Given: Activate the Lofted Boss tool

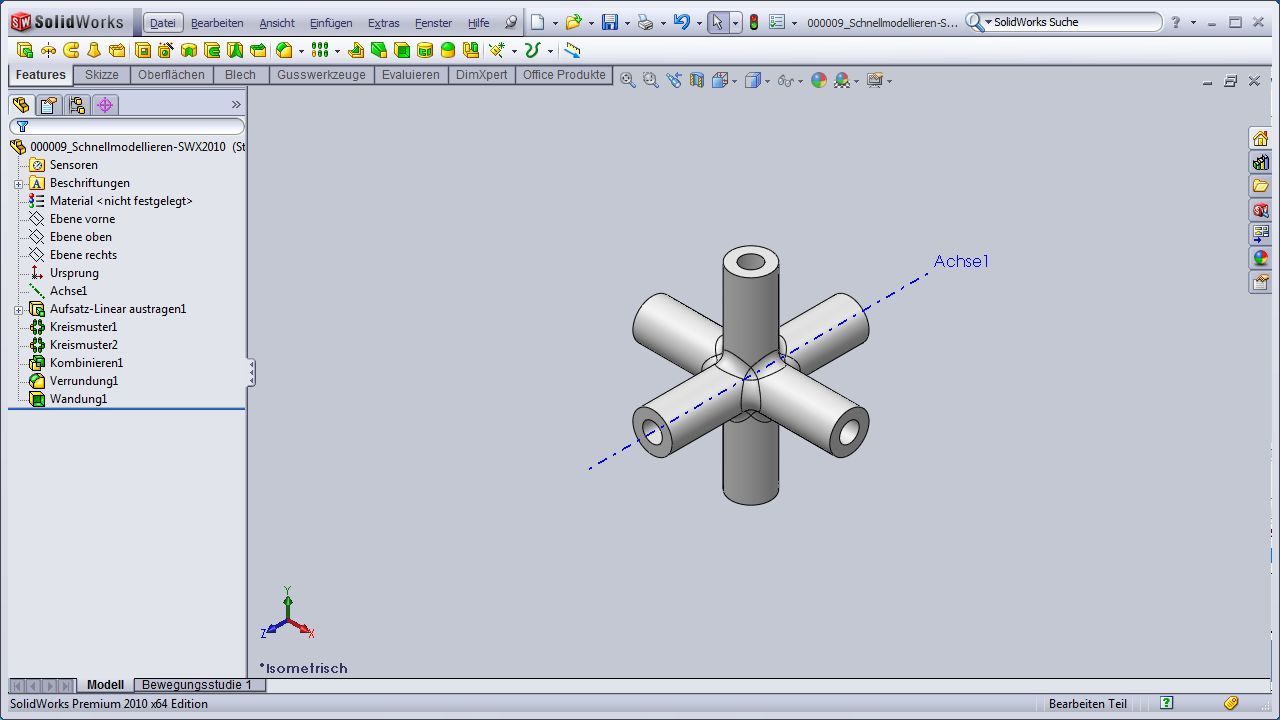Looking at the screenshot, I should (x=94, y=50).
